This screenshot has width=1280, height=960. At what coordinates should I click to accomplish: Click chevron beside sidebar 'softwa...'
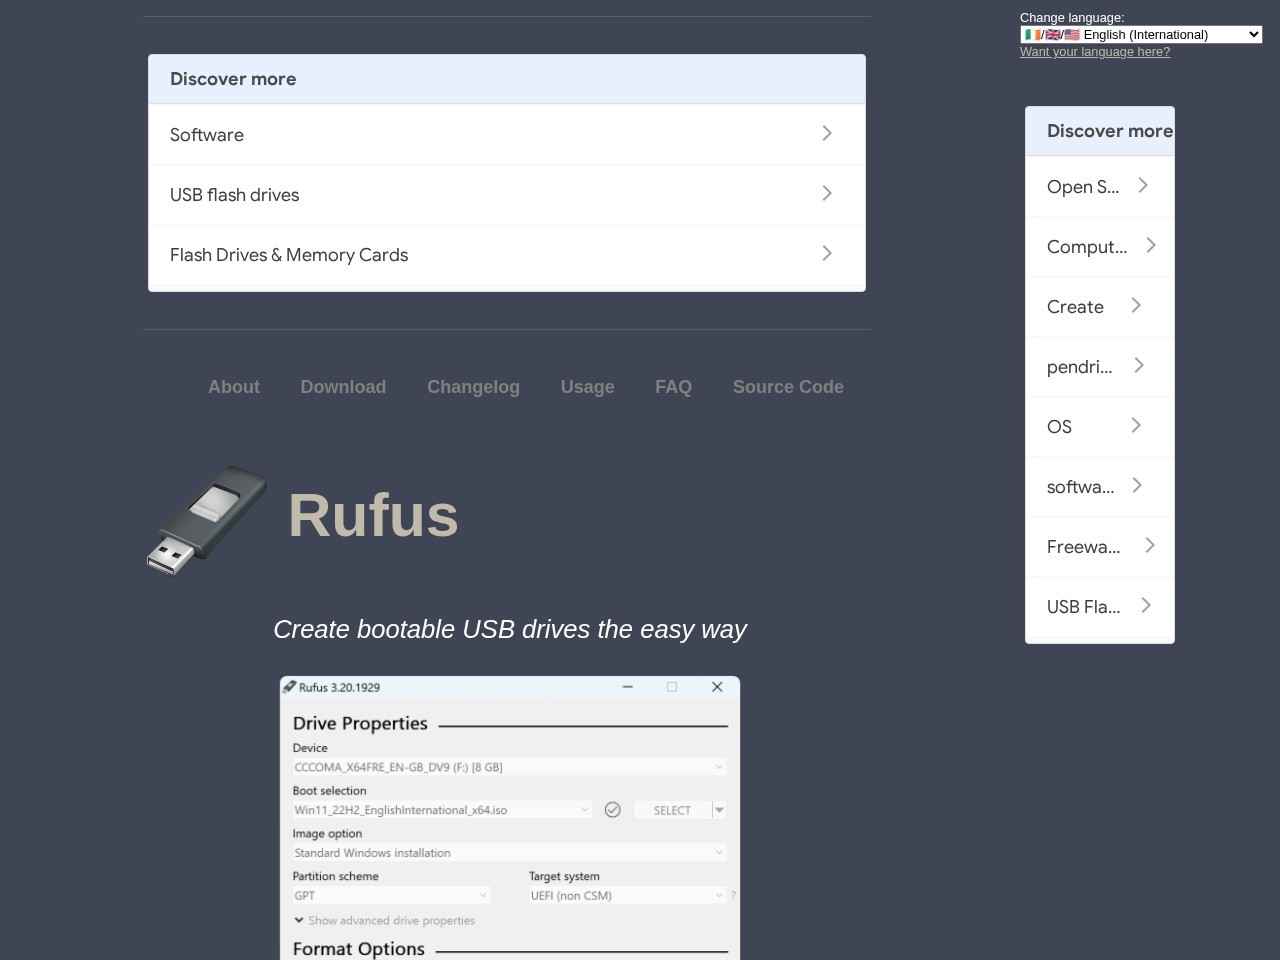1137,485
